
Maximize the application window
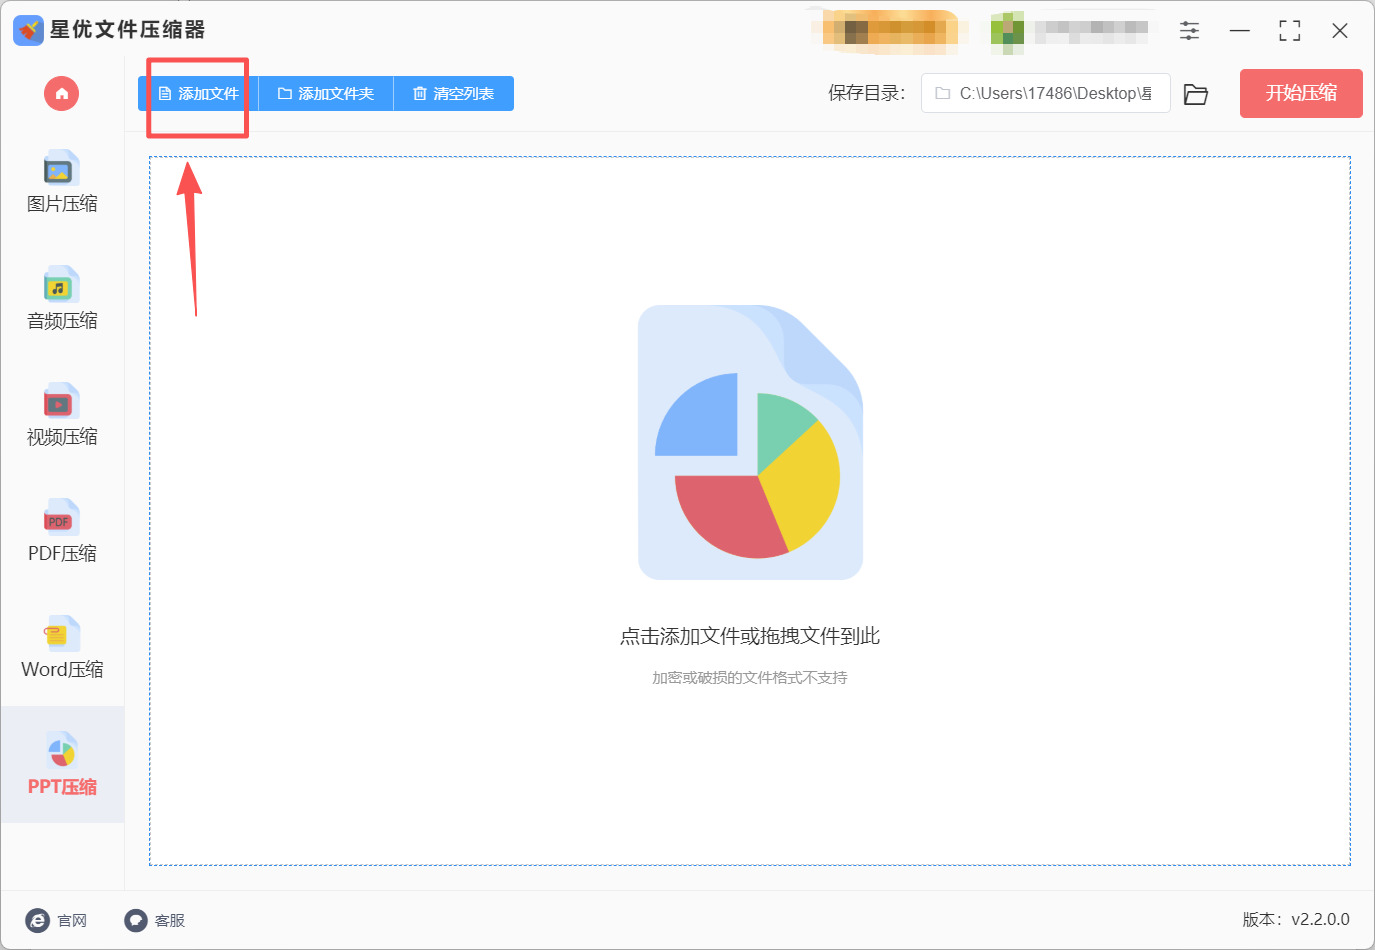(x=1290, y=31)
